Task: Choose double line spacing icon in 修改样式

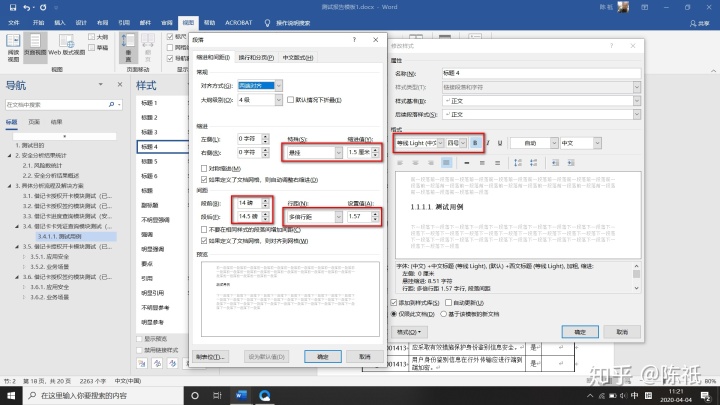Action: tap(497, 163)
